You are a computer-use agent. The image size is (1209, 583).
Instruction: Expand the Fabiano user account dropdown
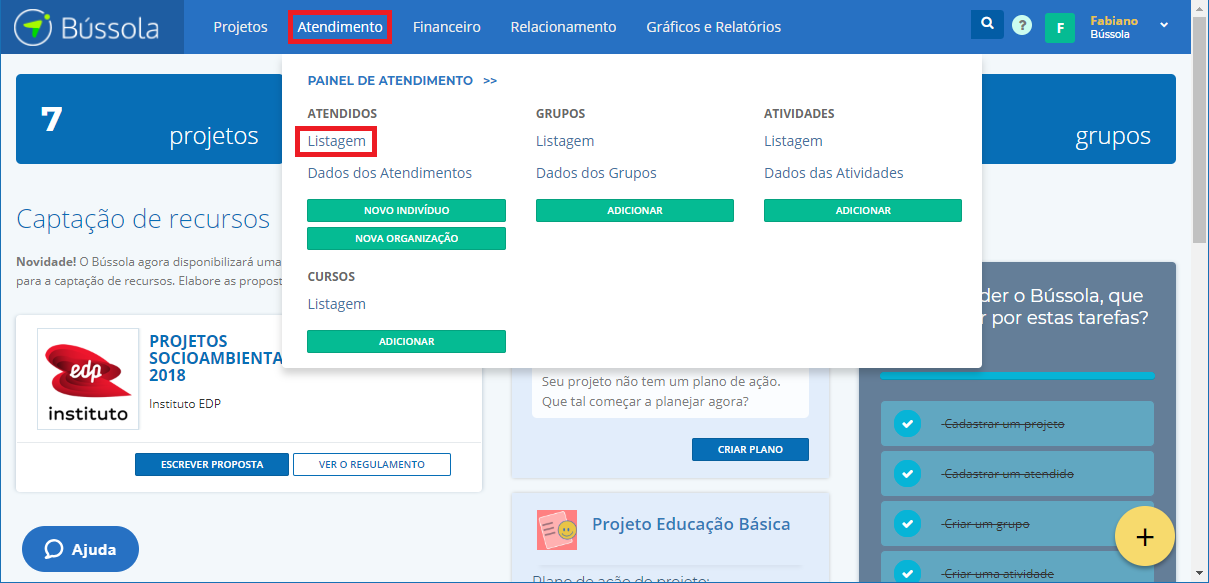click(1163, 26)
